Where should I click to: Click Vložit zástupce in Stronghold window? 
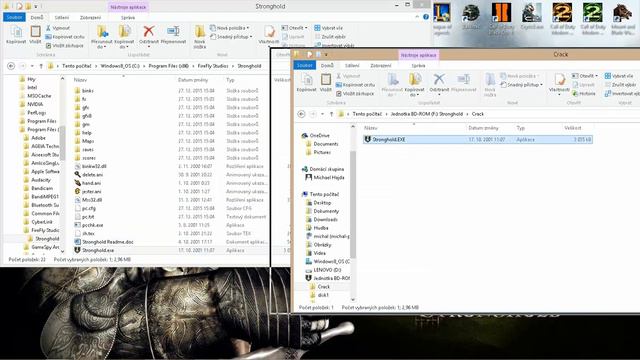[x=64, y=45]
